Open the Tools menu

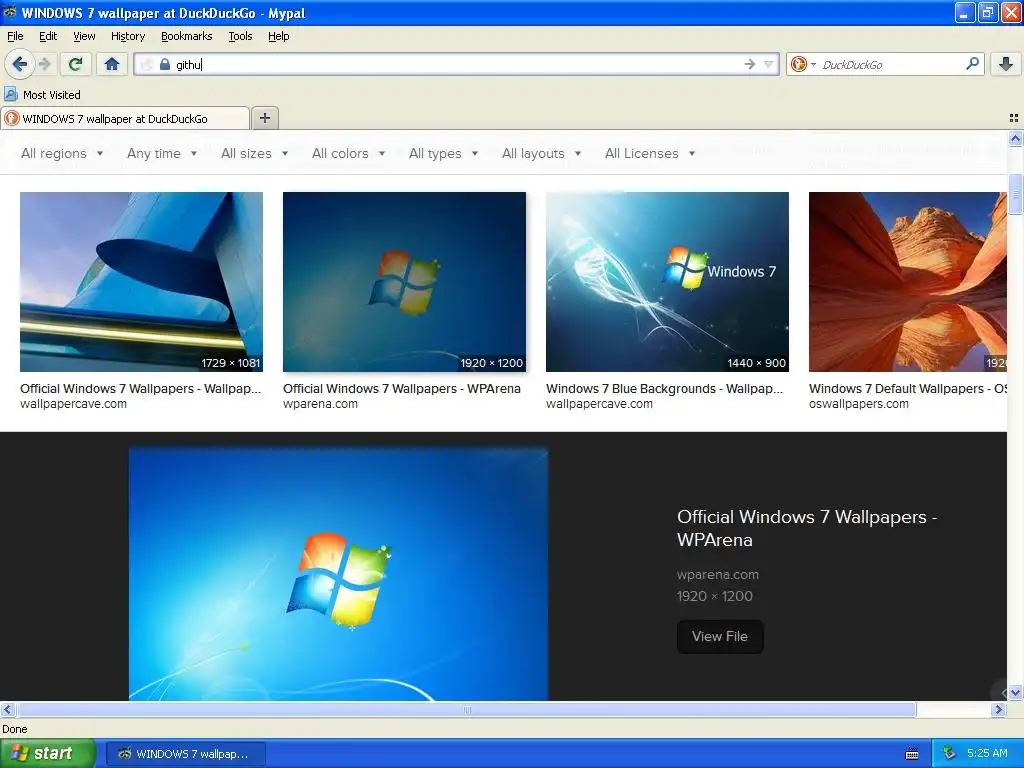[240, 36]
